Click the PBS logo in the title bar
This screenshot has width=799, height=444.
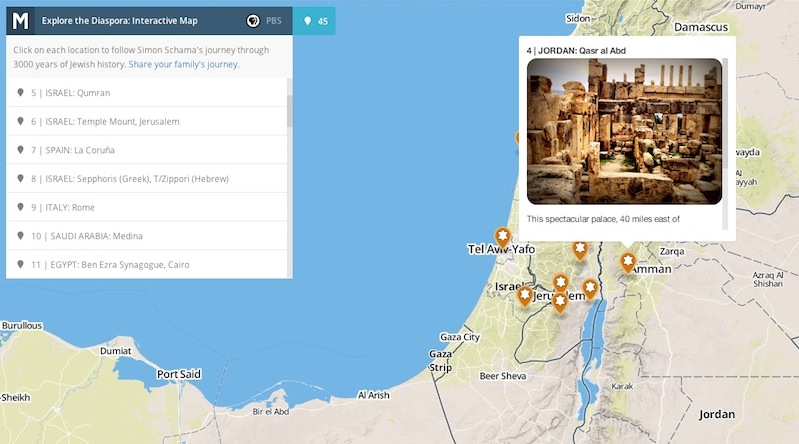click(264, 19)
